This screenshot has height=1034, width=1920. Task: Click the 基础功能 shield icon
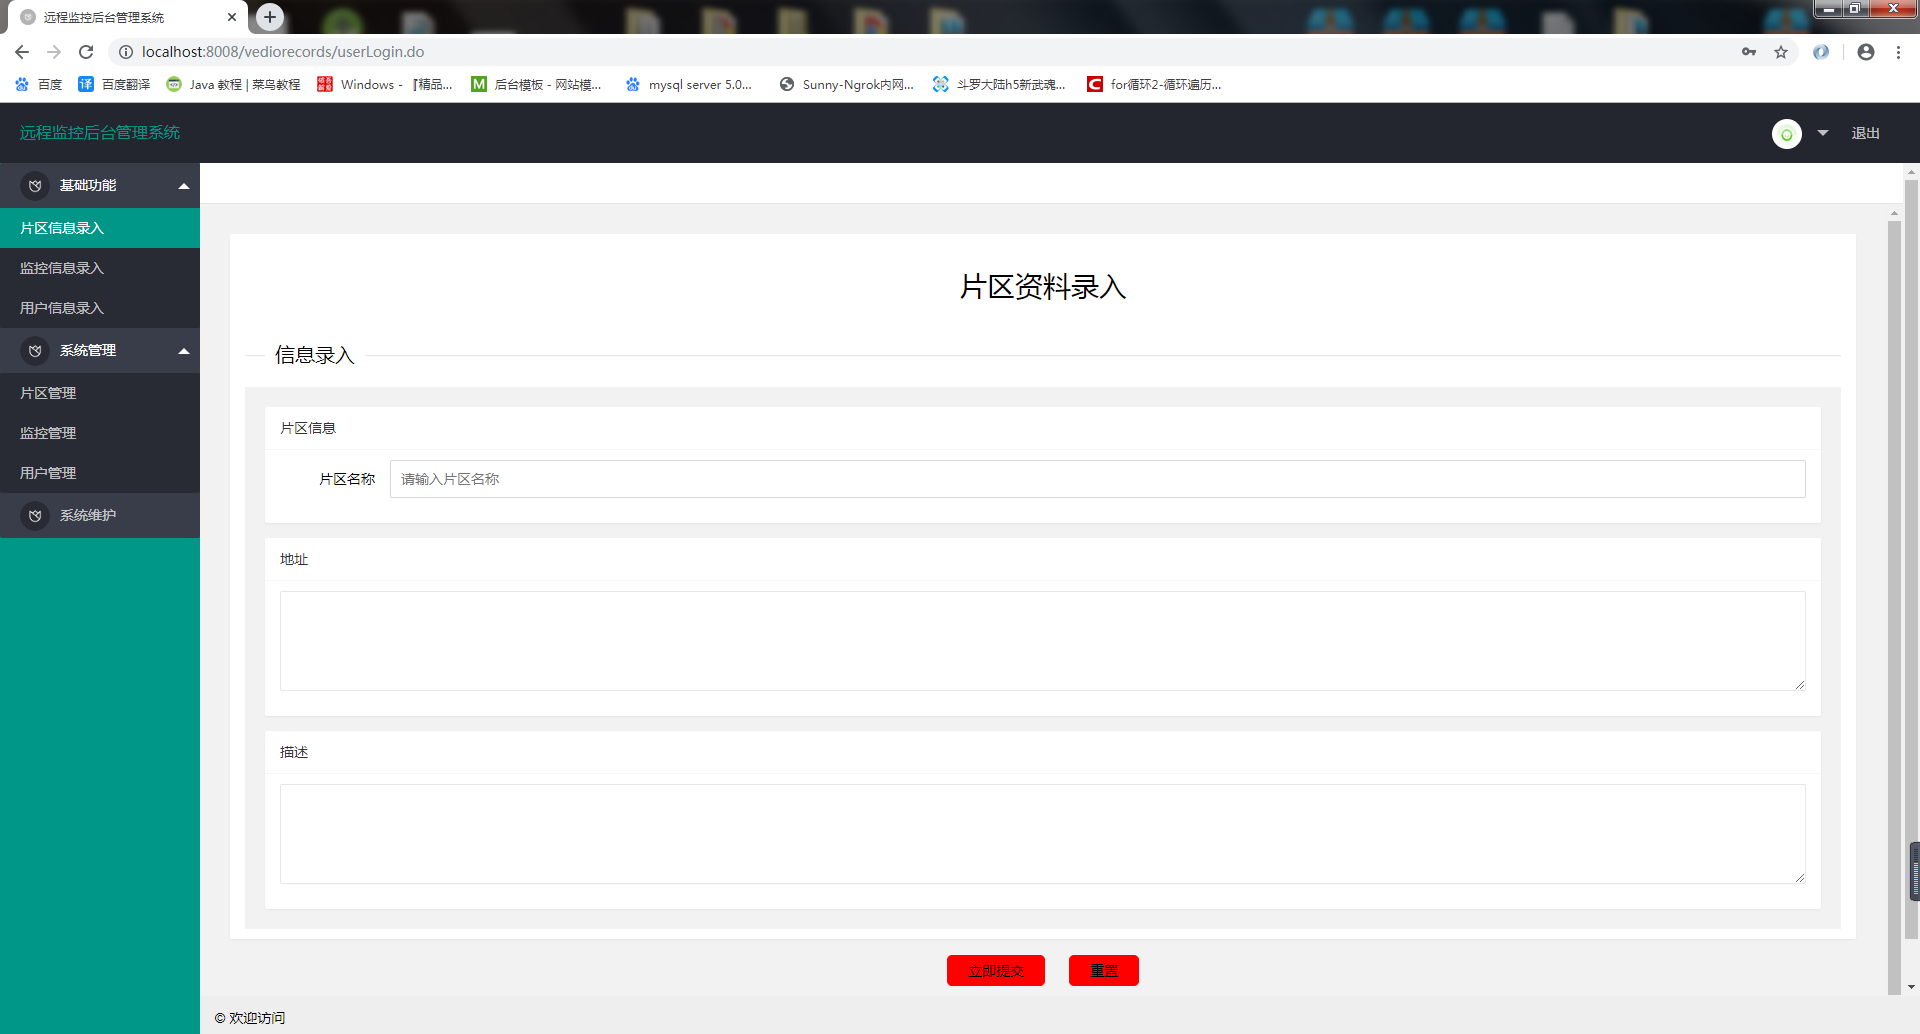point(35,186)
